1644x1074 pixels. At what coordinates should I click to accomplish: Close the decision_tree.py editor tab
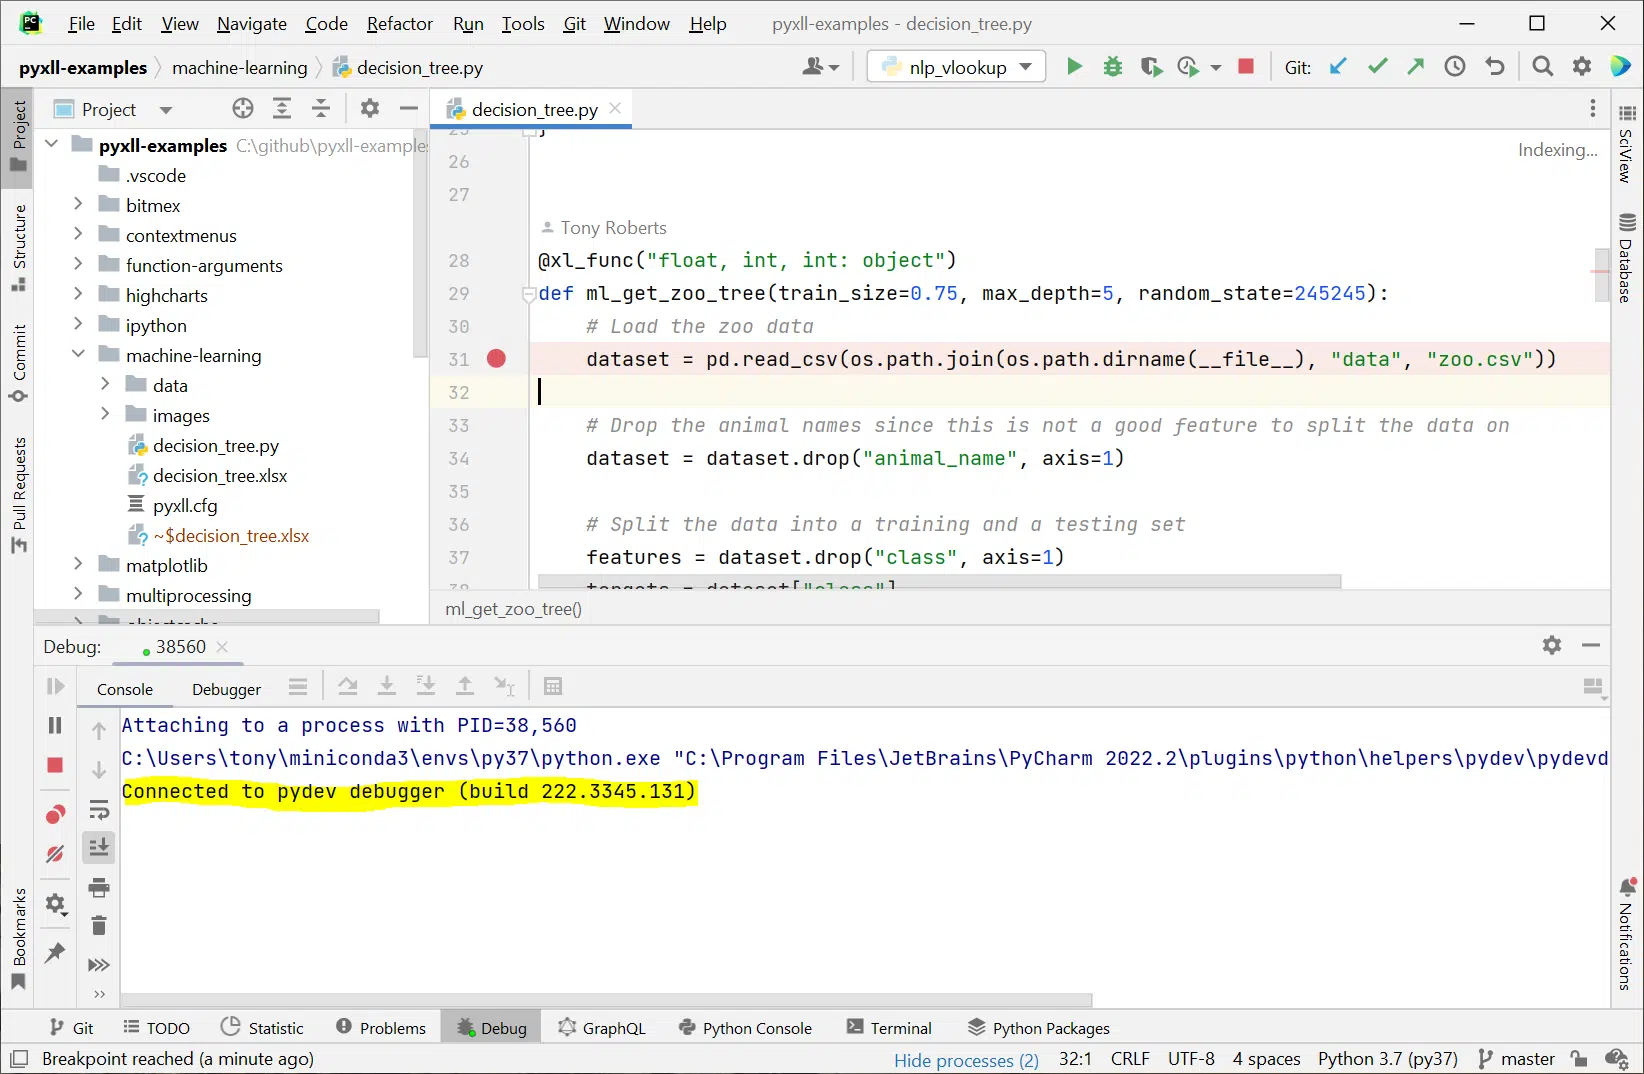[615, 108]
